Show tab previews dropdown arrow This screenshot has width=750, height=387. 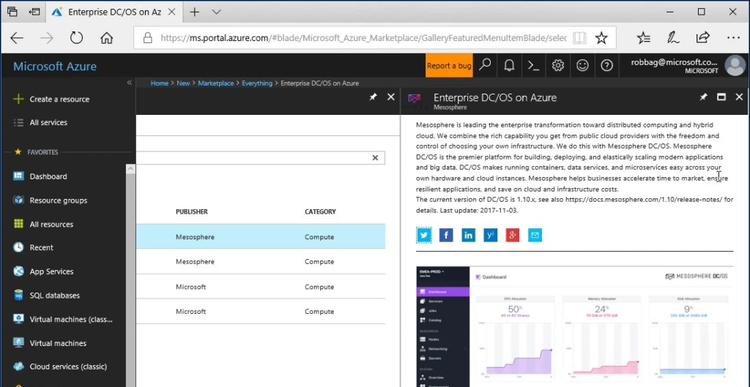point(216,12)
